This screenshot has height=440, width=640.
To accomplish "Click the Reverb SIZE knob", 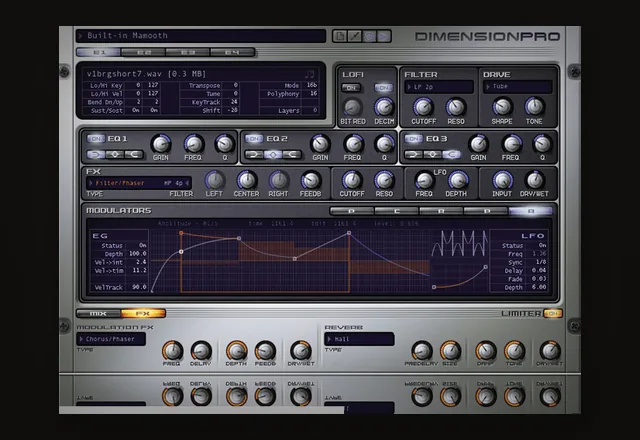I will (450, 350).
